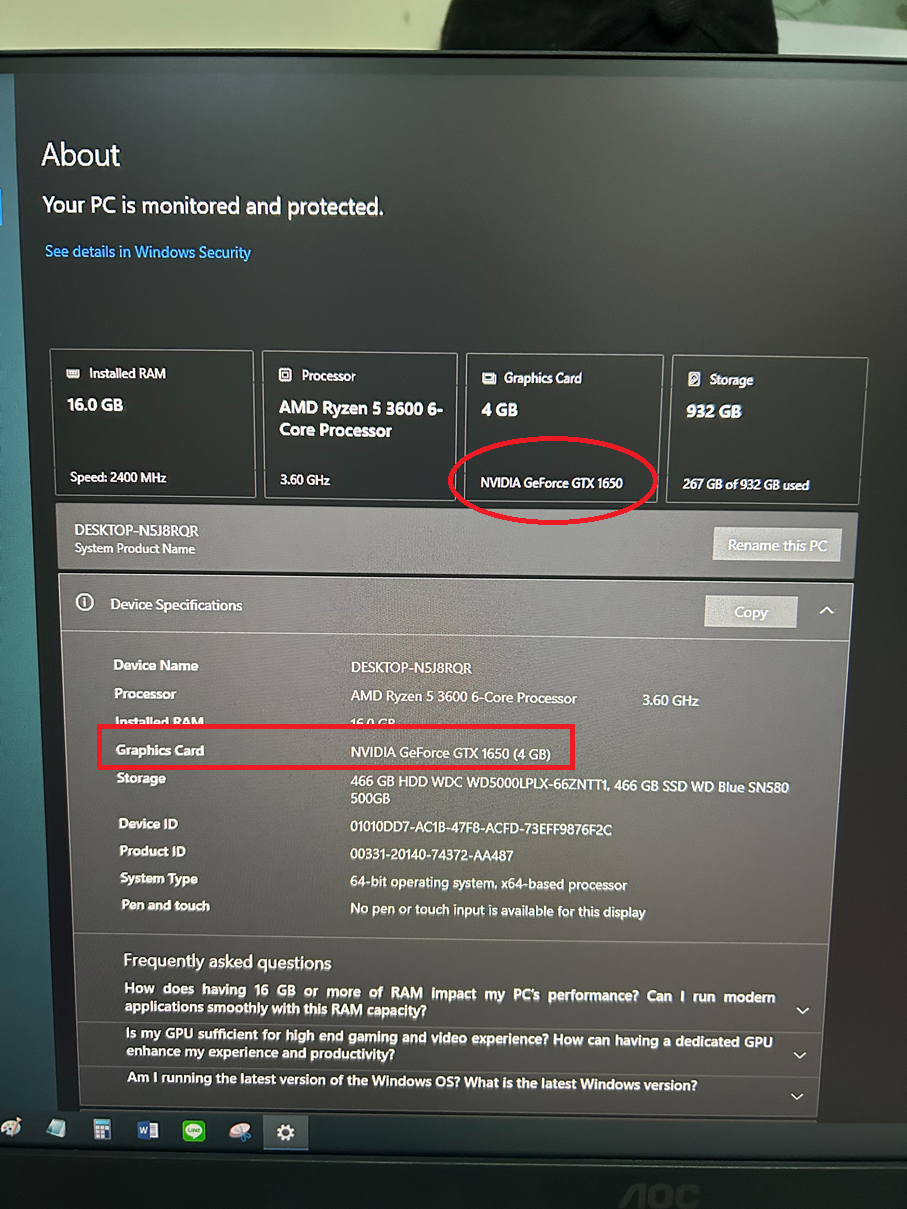Click the Installed RAM card
This screenshot has width=907, height=1209.
click(152, 424)
